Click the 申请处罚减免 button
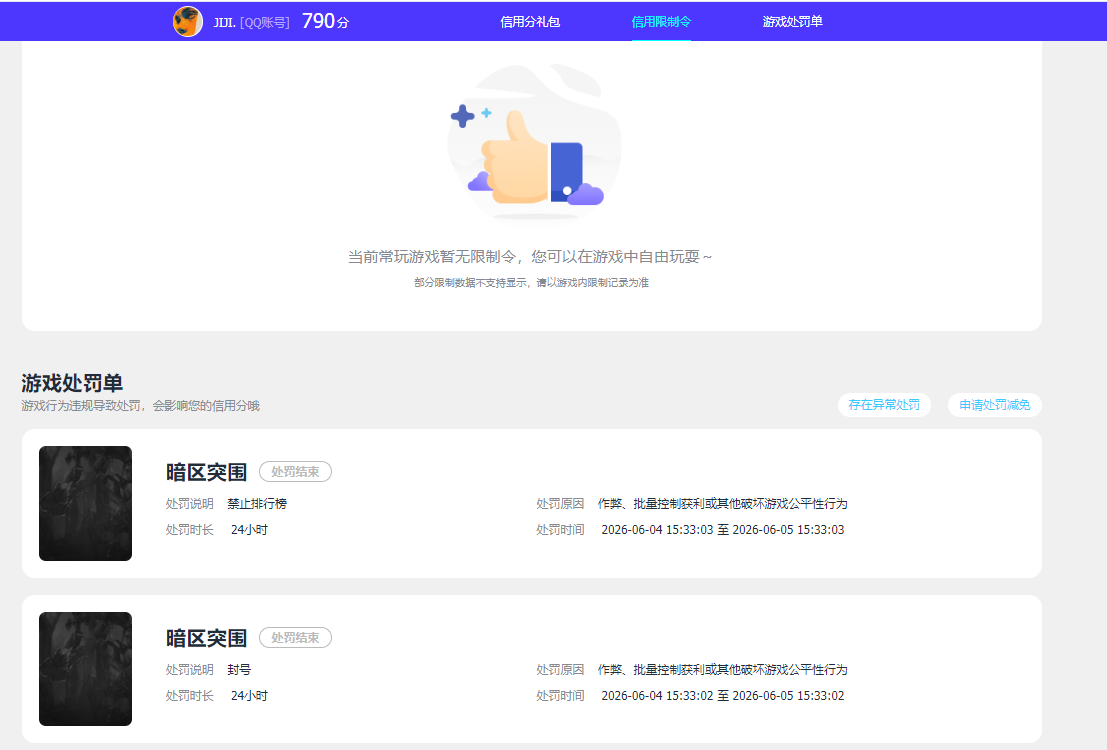 (995, 405)
